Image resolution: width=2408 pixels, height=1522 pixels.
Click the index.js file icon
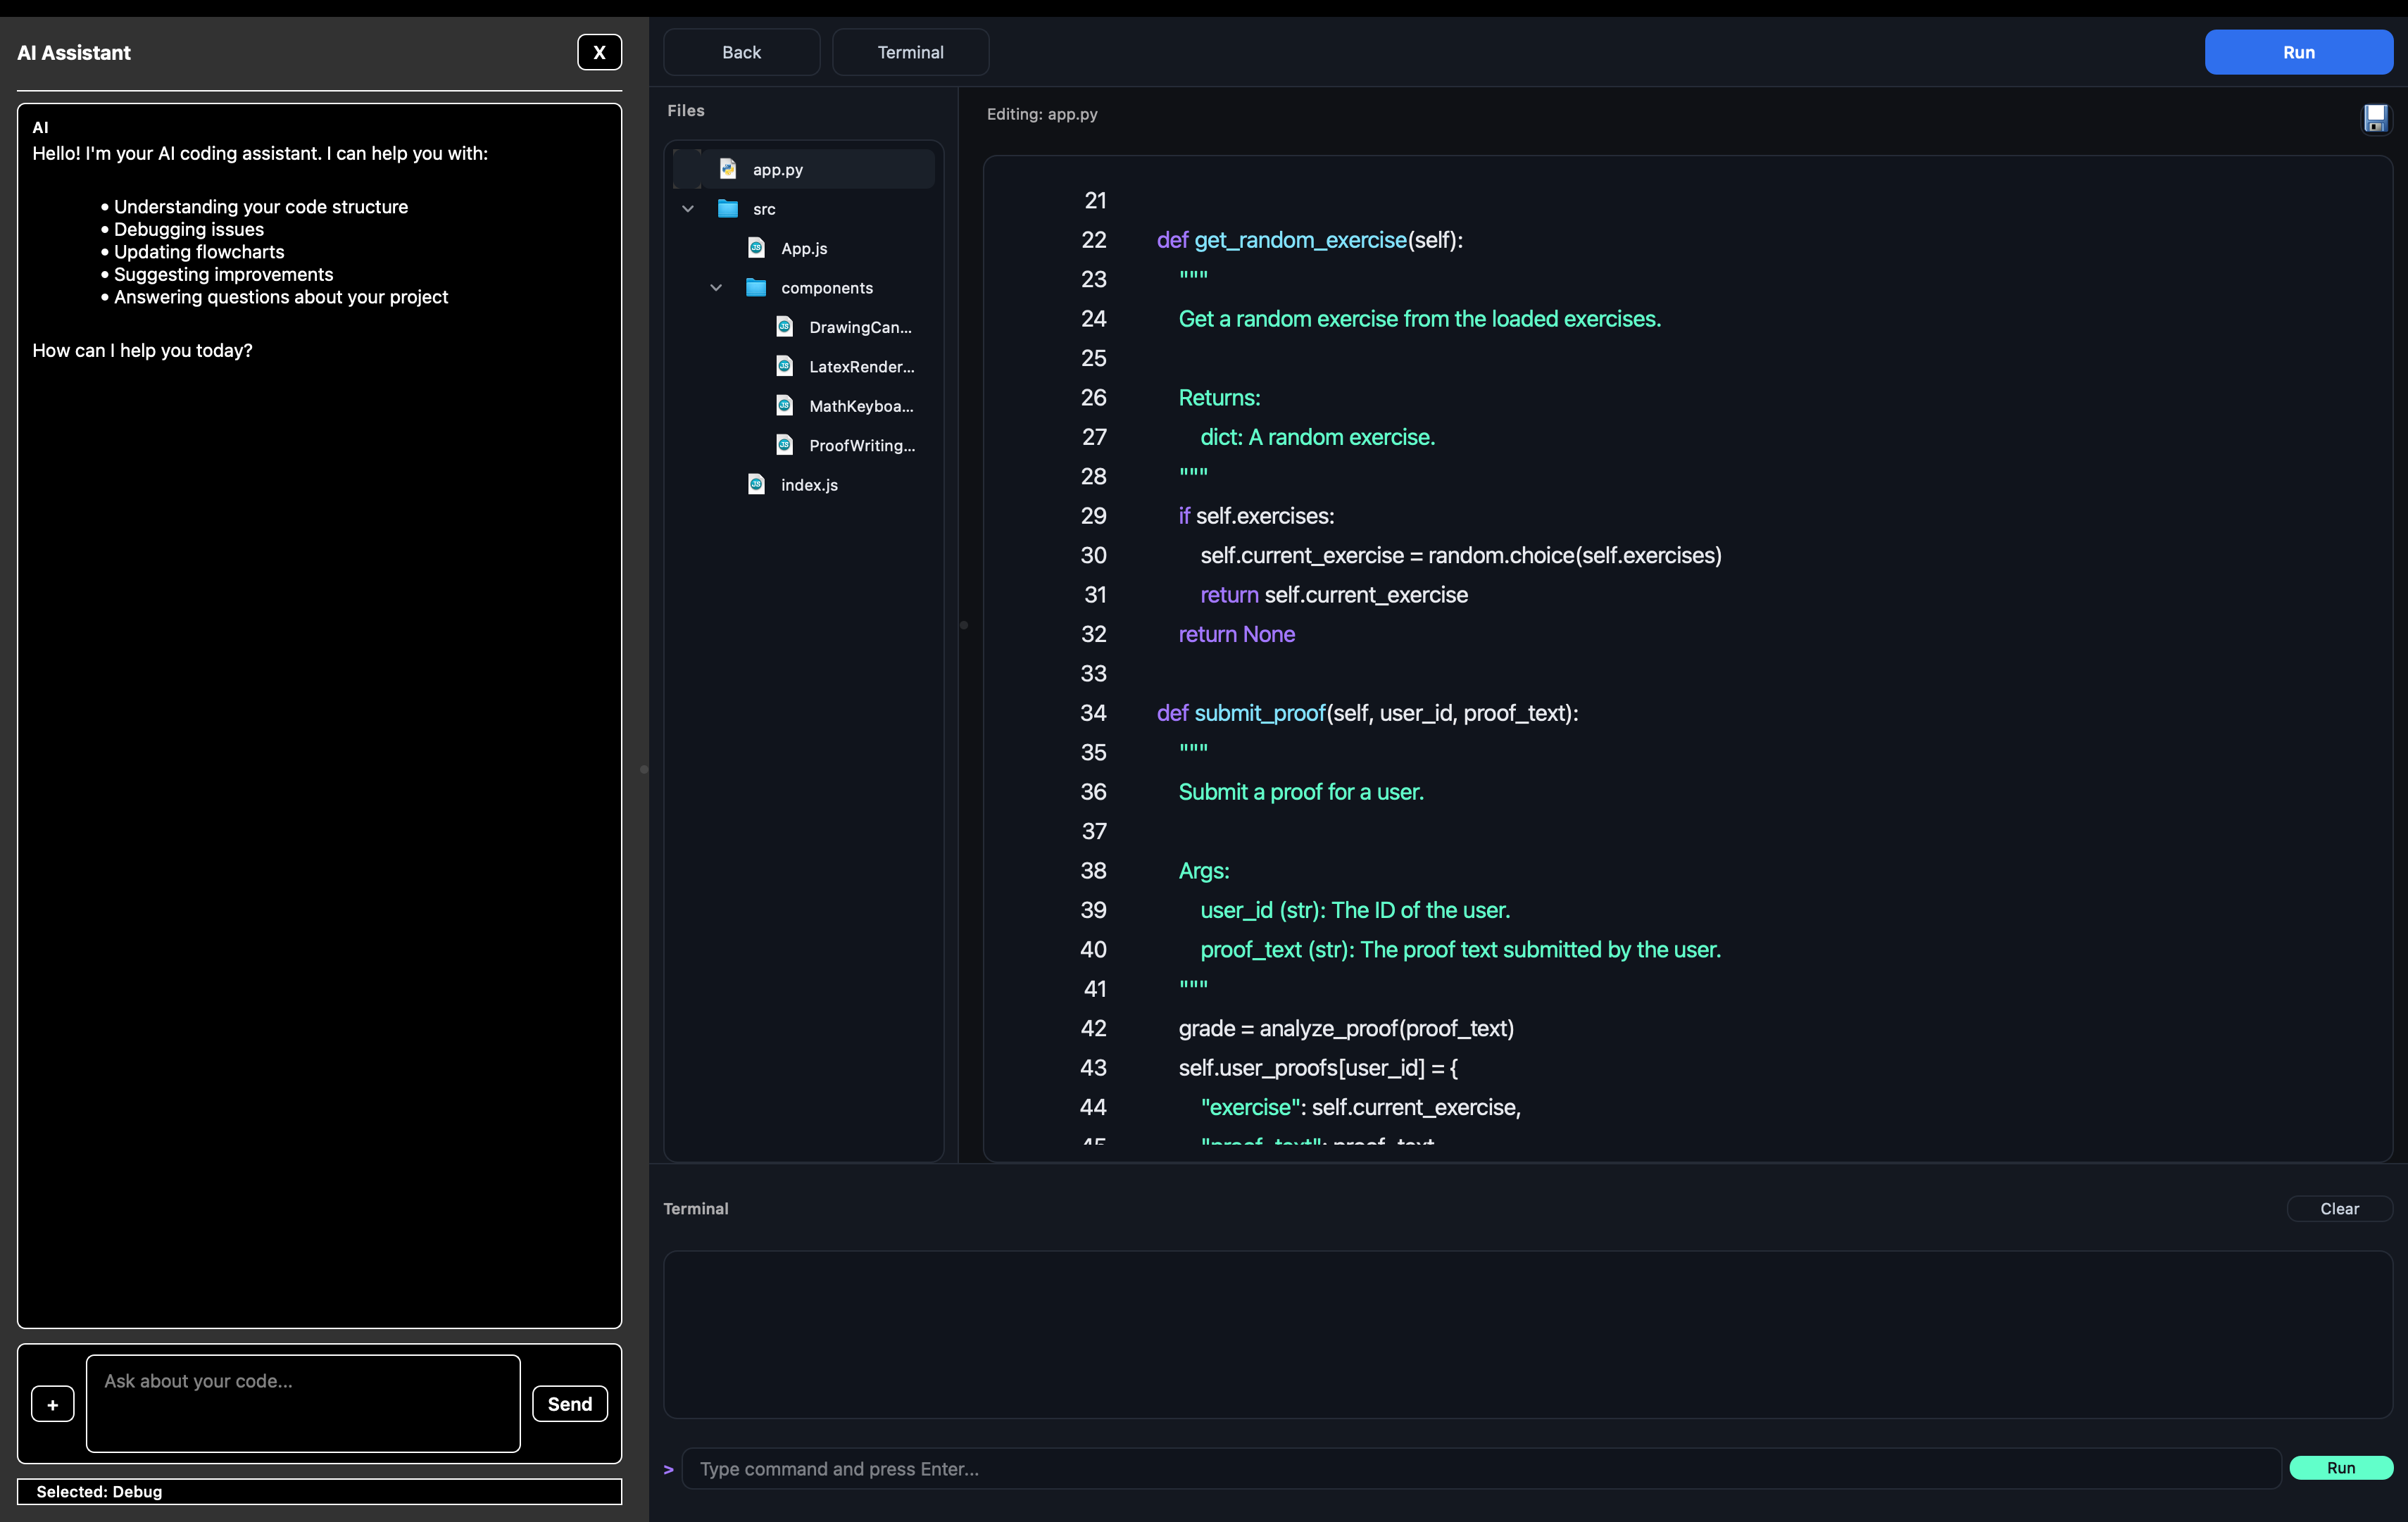tap(757, 485)
